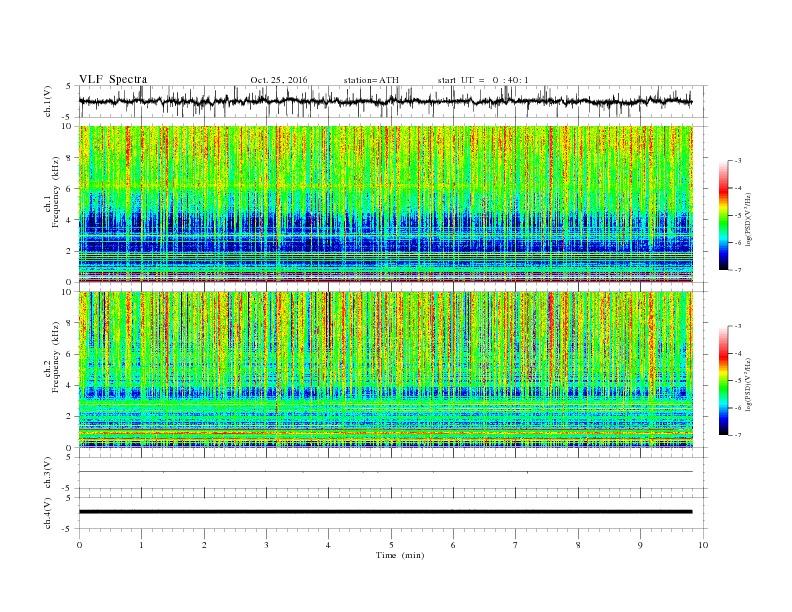792x612 pixels.
Task: Click the "3" tick label on time axis
Action: (266, 545)
